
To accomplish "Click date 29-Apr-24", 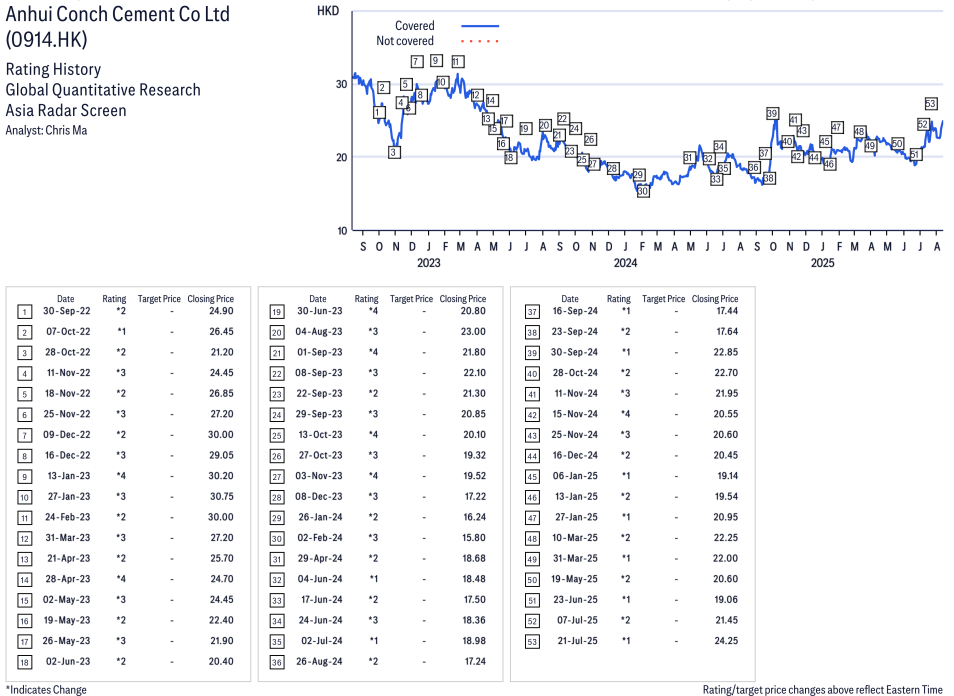I will [x=320, y=559].
